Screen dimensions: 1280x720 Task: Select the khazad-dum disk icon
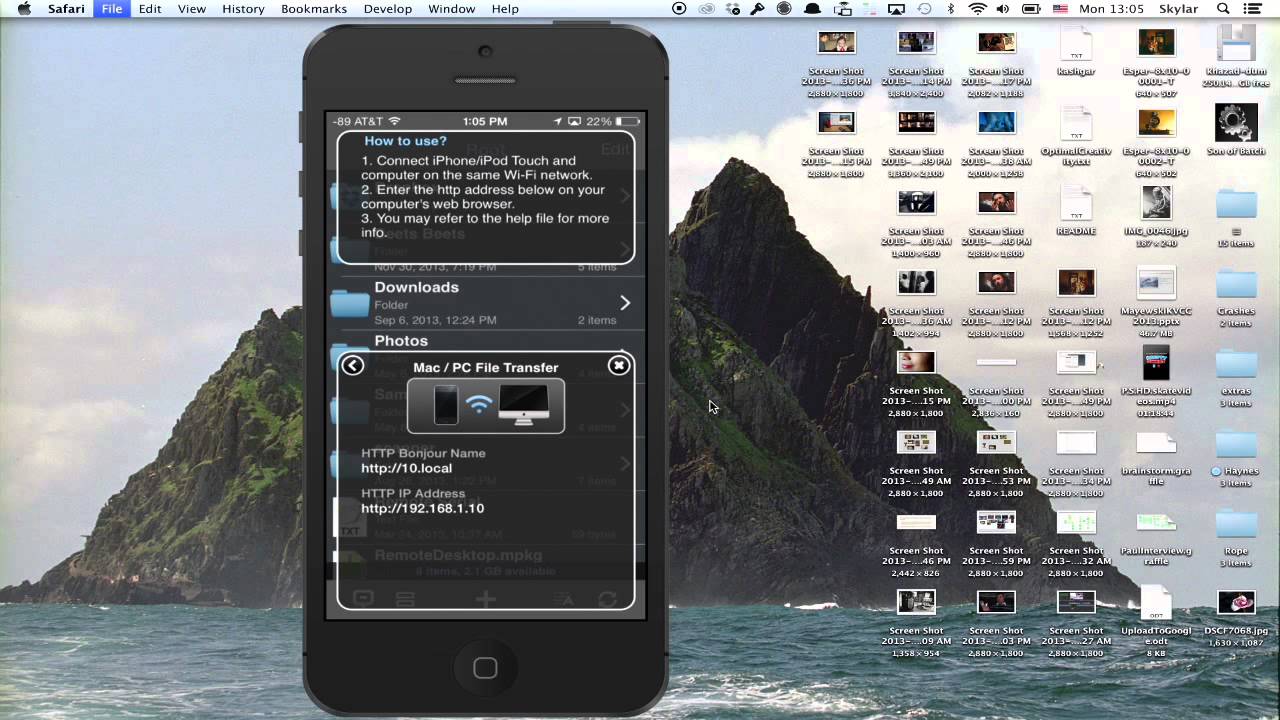click(1236, 43)
